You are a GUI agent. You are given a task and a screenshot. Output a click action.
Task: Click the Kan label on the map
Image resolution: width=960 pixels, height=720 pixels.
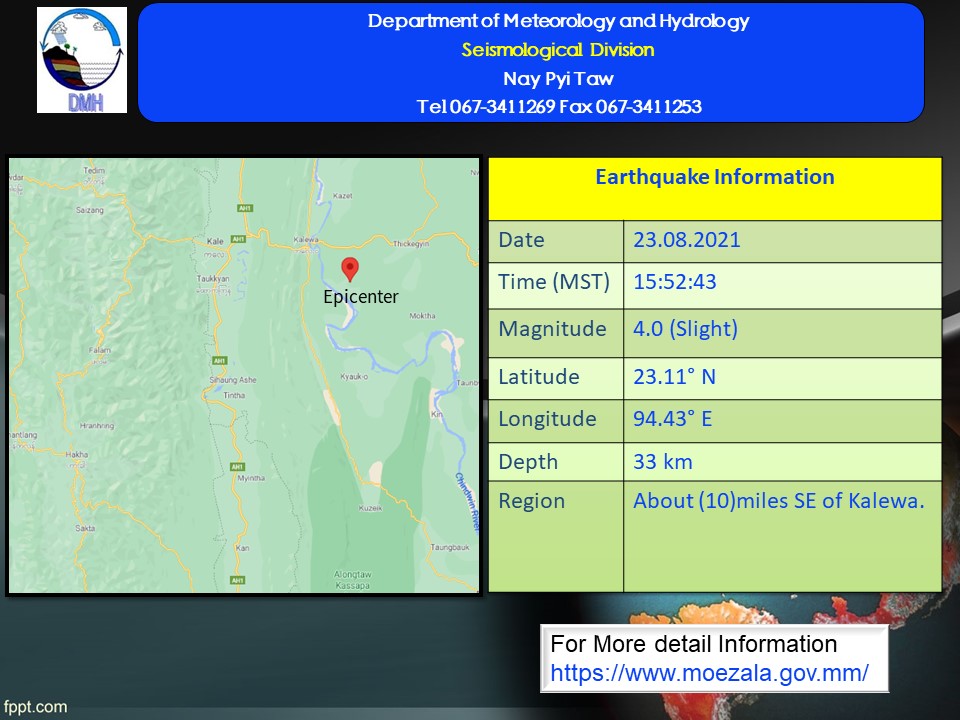(242, 548)
